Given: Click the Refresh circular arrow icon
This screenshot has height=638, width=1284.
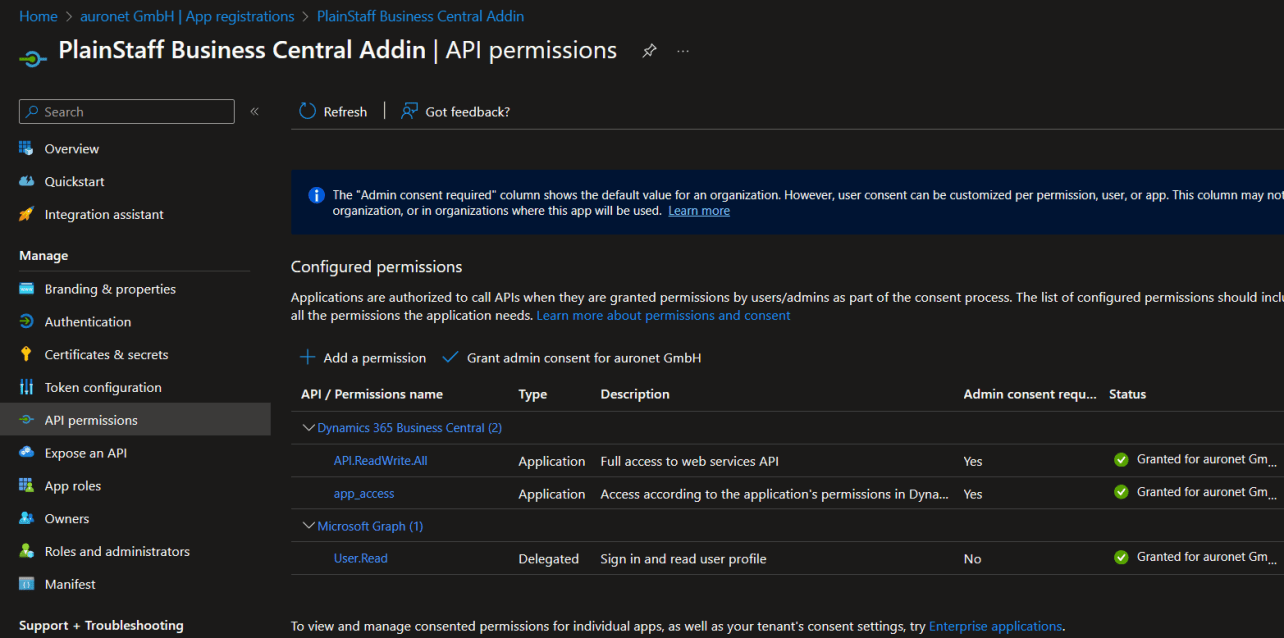Looking at the screenshot, I should coord(308,111).
